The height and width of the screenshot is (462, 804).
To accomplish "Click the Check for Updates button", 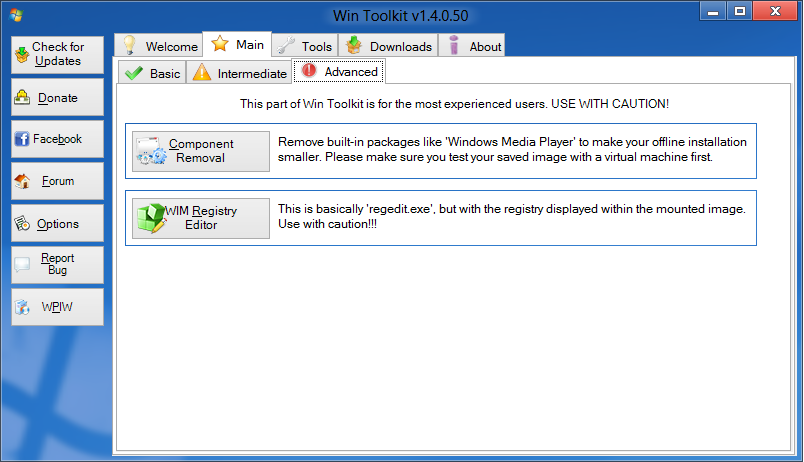I will click(57, 54).
